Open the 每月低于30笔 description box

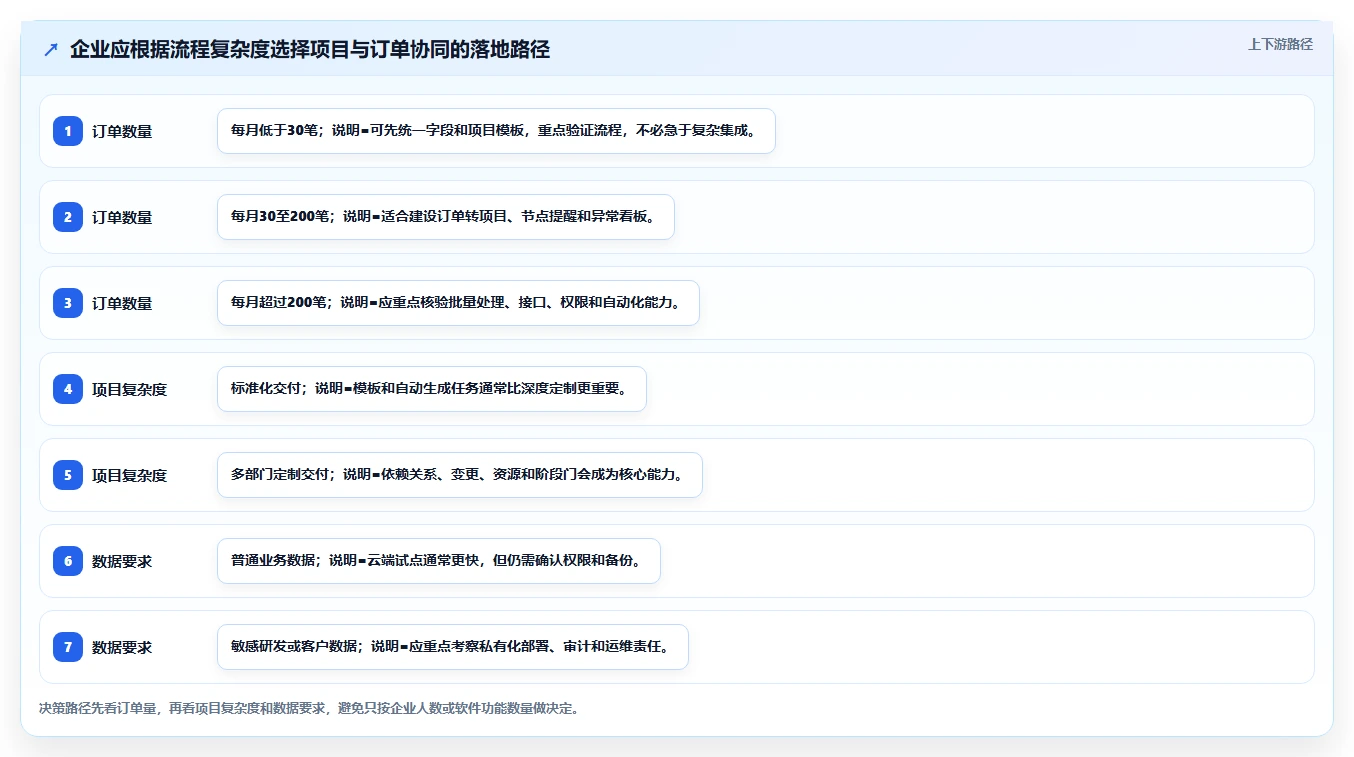[x=496, y=131]
